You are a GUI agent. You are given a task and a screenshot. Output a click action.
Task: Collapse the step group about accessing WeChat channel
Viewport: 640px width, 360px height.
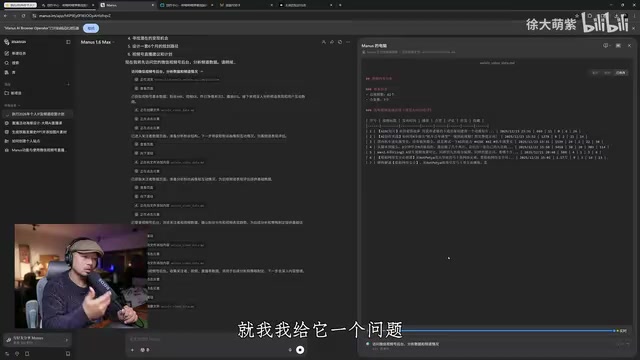click(167, 71)
